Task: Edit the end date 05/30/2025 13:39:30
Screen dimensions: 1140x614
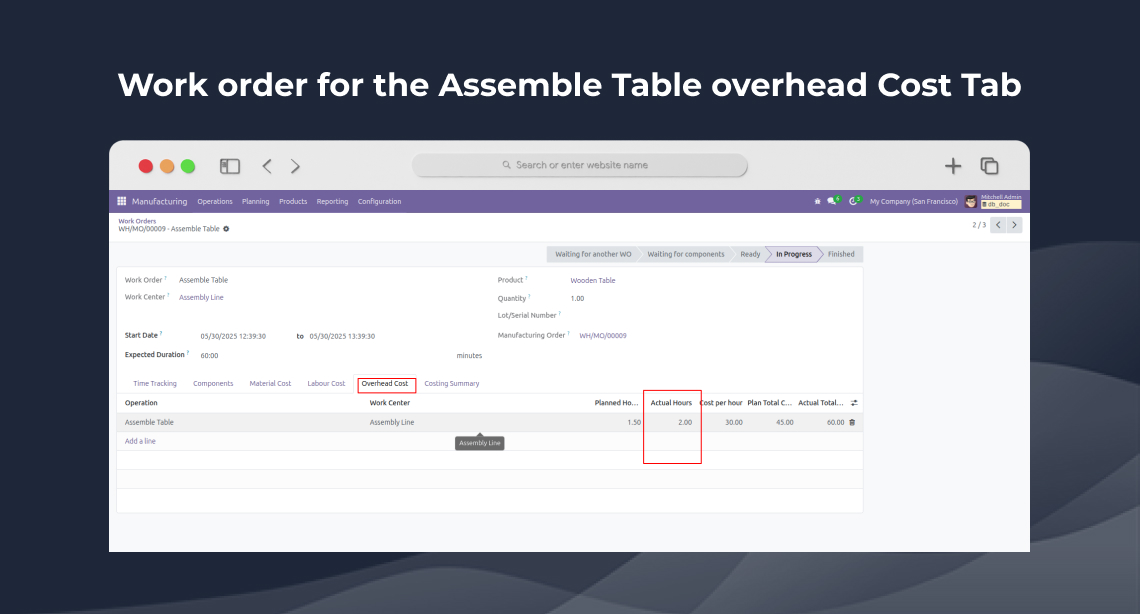Action: 342,336
